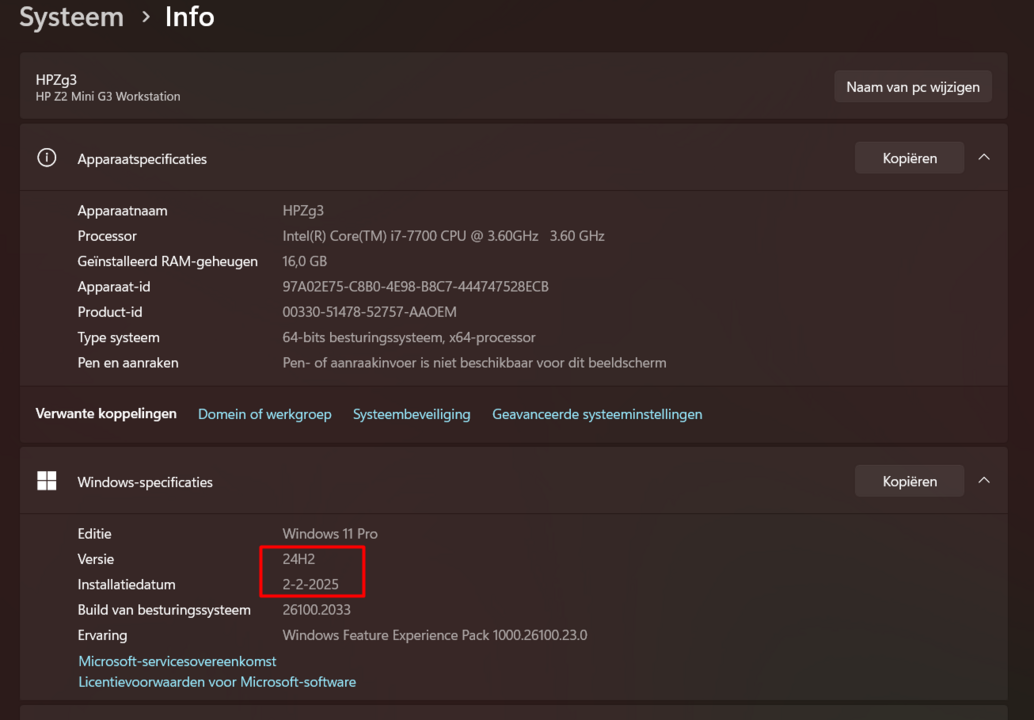Open the Domein of werkgroep link
Screen dimensions: 1034x720
(264, 413)
